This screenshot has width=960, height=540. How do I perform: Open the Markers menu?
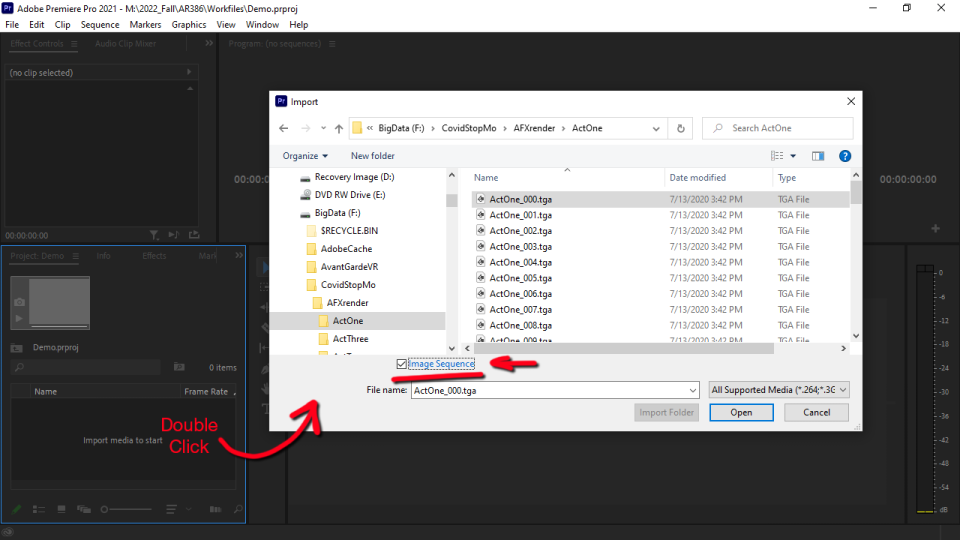(x=145, y=24)
